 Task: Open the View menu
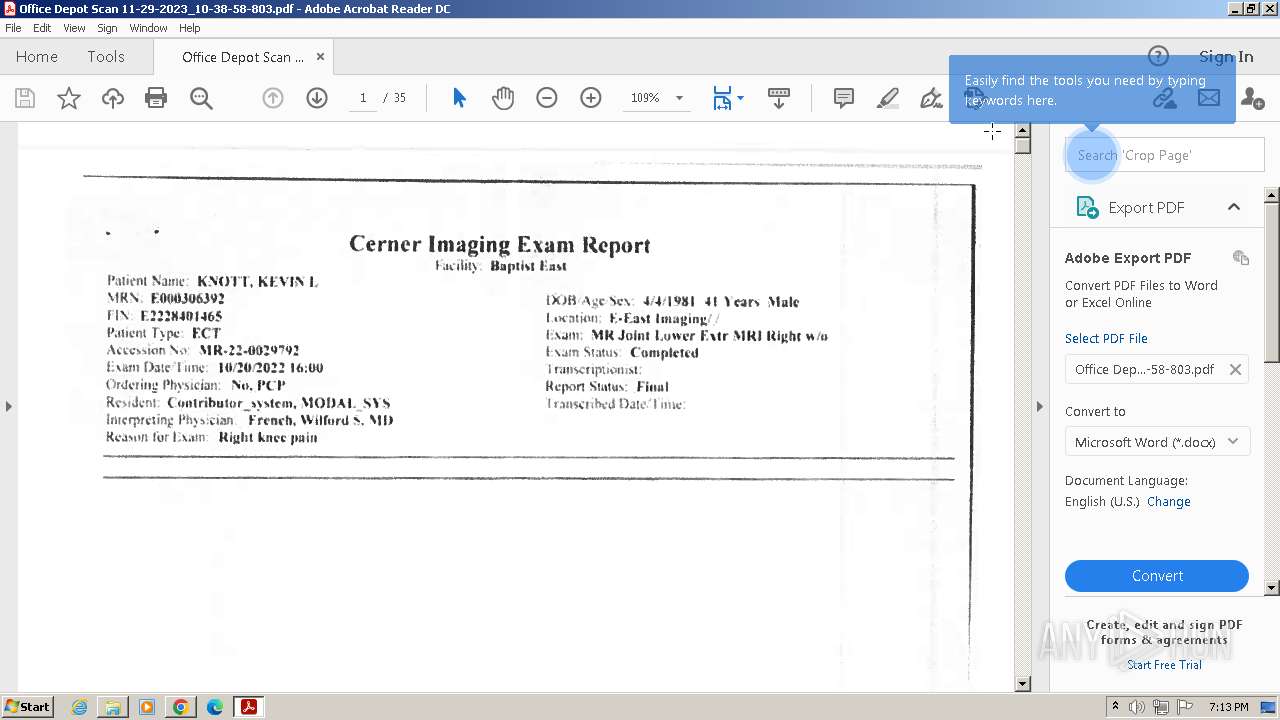[x=75, y=28]
